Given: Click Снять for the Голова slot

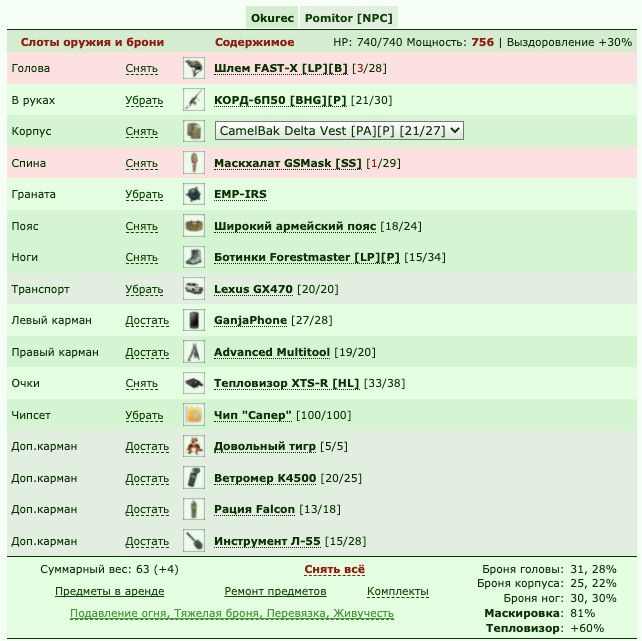Looking at the screenshot, I should click(142, 69).
